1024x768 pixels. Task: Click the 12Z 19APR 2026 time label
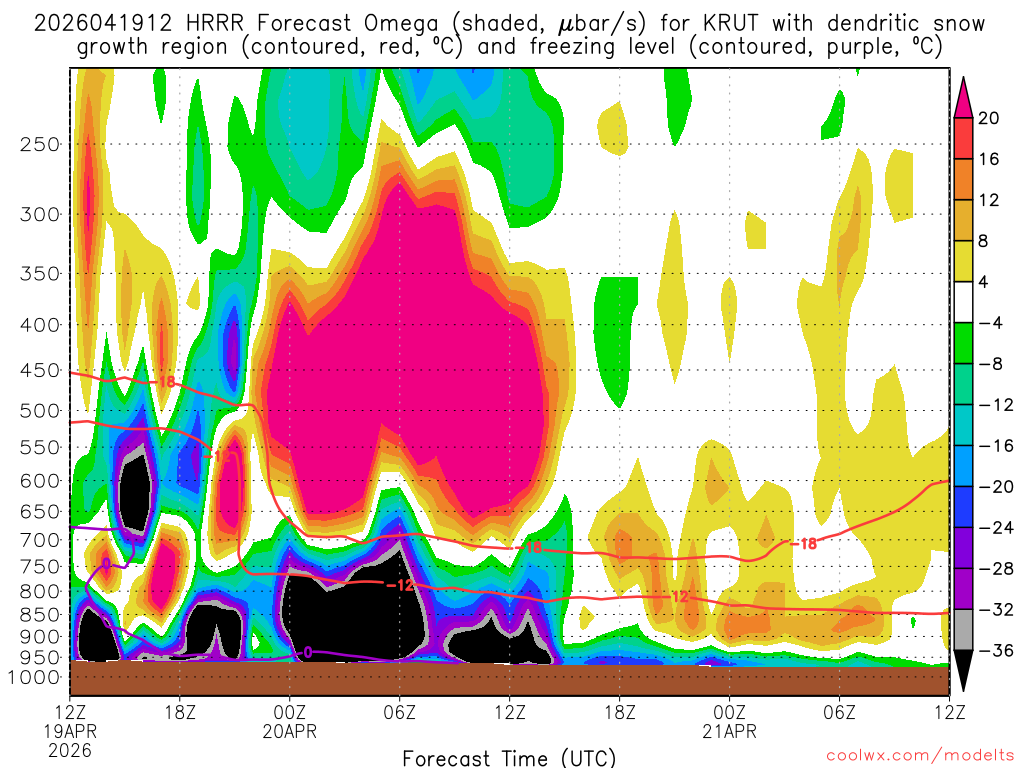point(70,731)
